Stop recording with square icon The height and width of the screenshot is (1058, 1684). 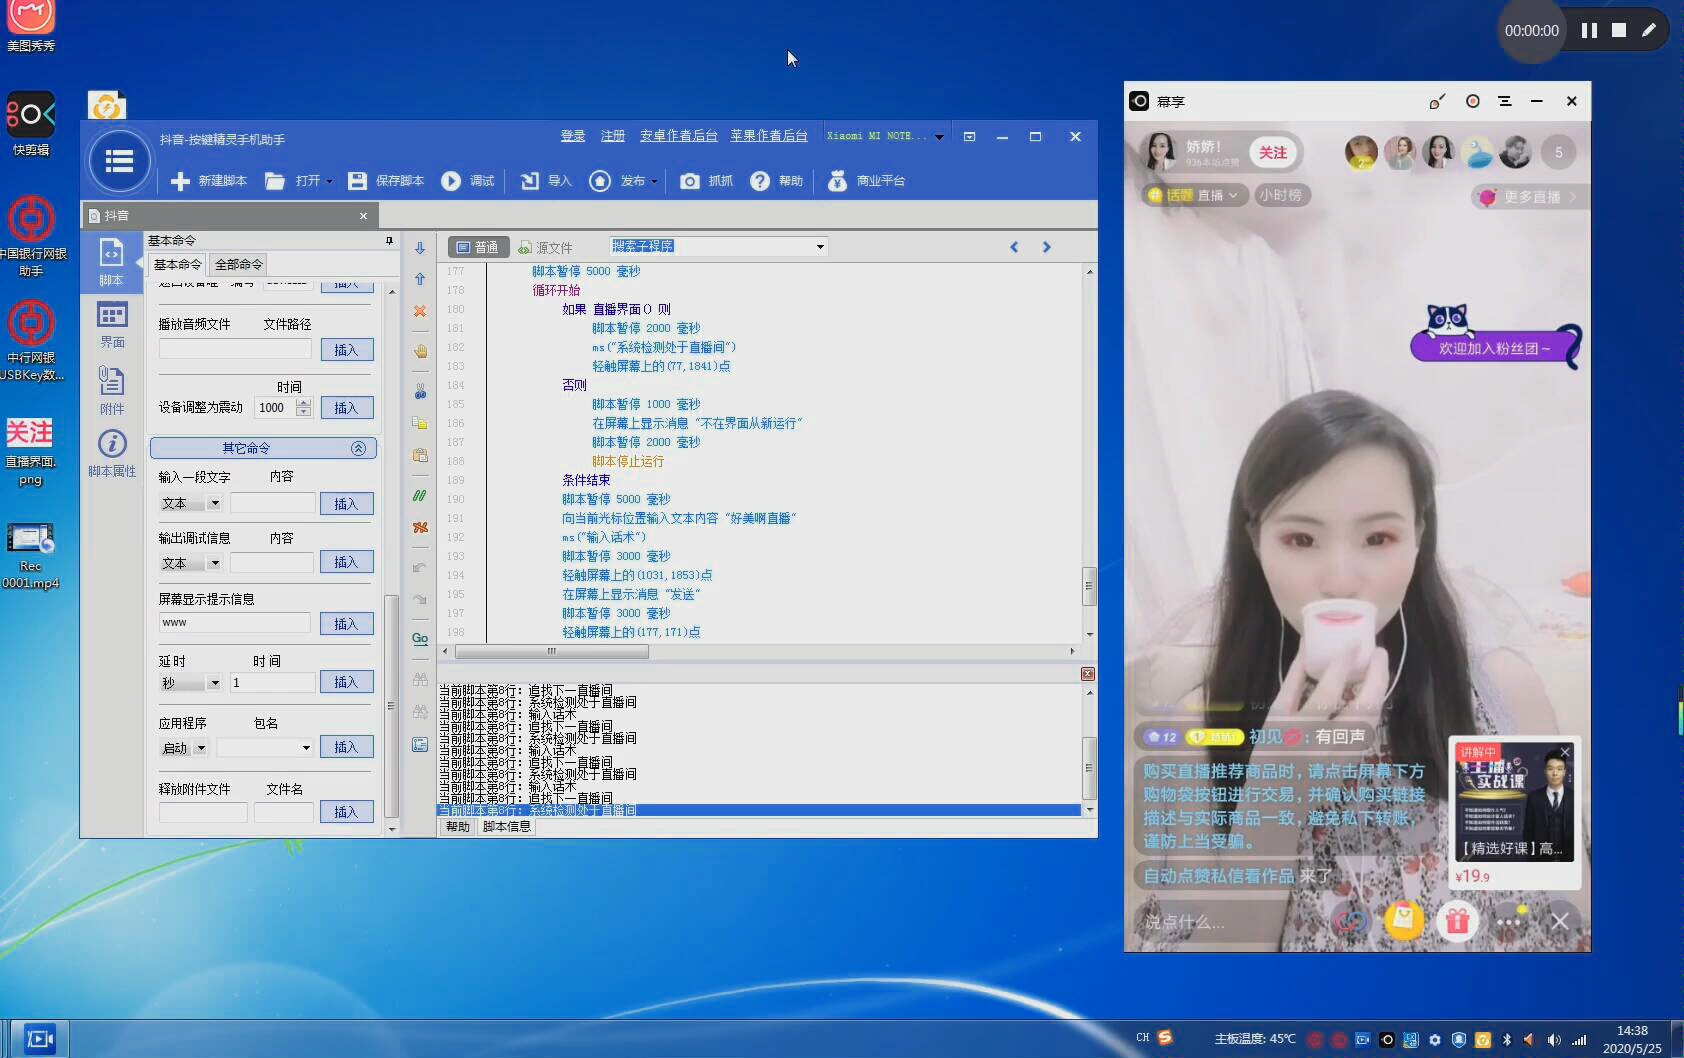[1619, 30]
